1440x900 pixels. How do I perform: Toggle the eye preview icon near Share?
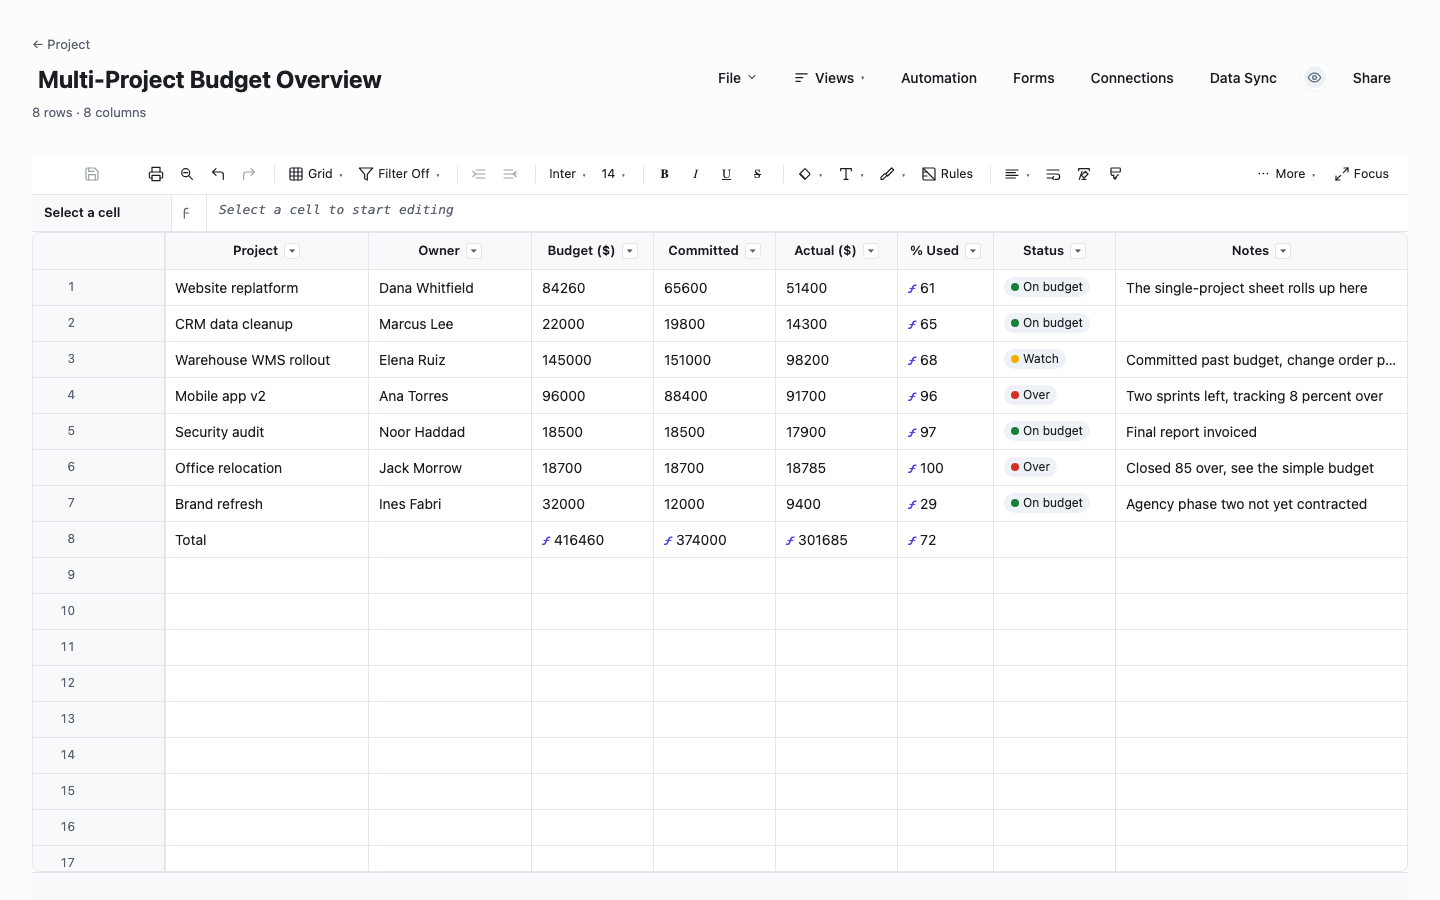1315,78
